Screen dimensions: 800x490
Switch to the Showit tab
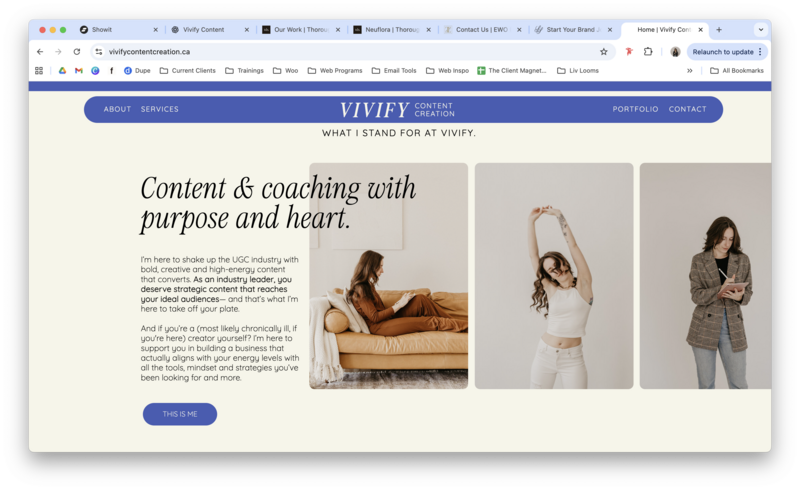(x=119, y=30)
